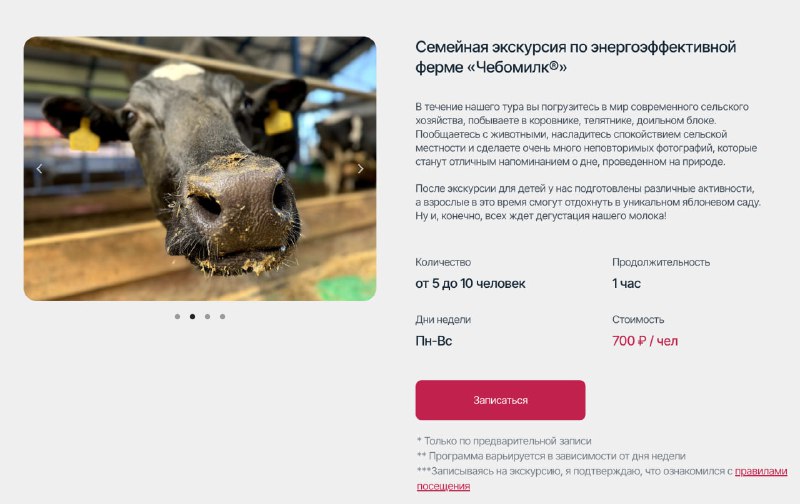Click the paragraph starting После экскурсии для детей

588,202
